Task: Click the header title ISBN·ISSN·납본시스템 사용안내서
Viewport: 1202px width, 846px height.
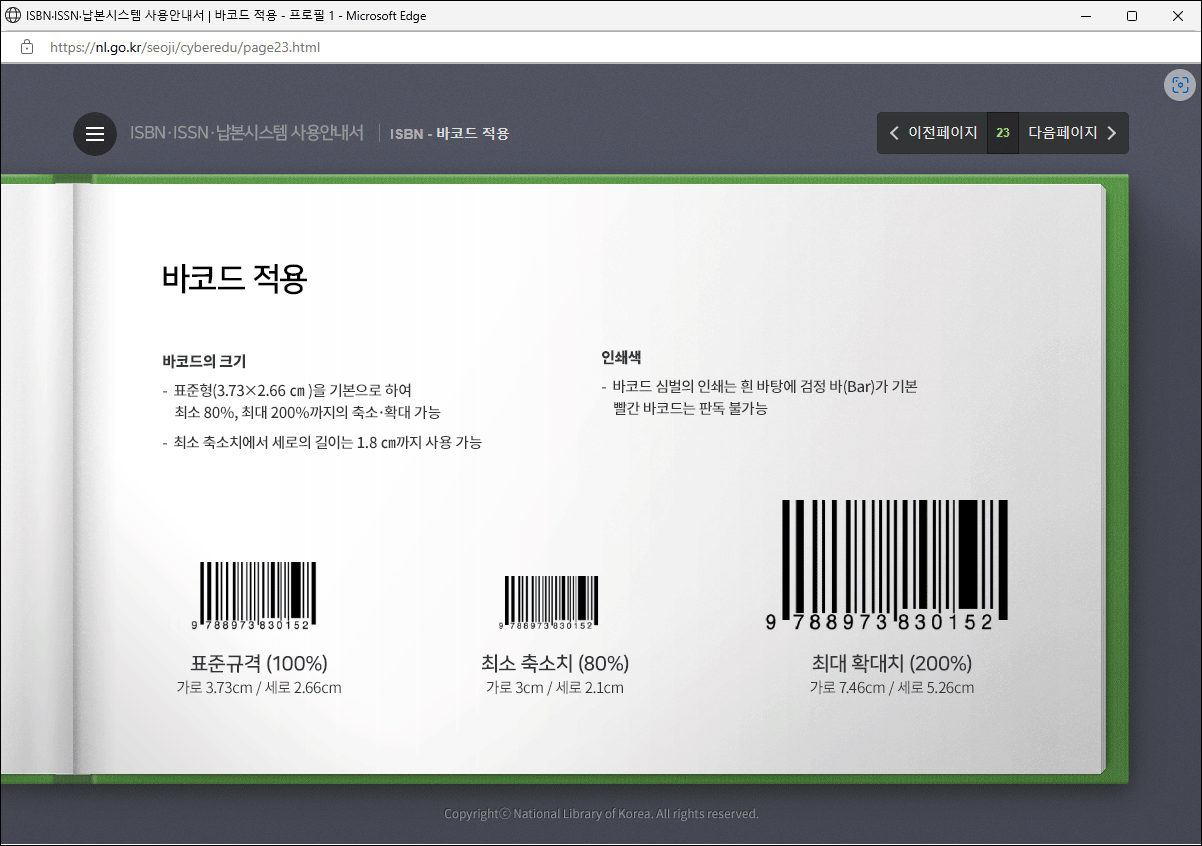Action: [247, 133]
